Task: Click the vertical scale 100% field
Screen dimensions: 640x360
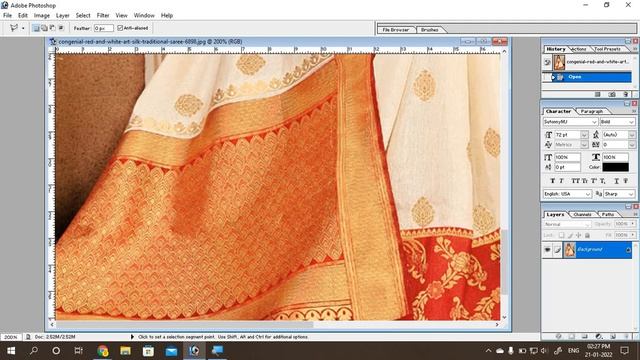Action: pyautogui.click(x=567, y=157)
